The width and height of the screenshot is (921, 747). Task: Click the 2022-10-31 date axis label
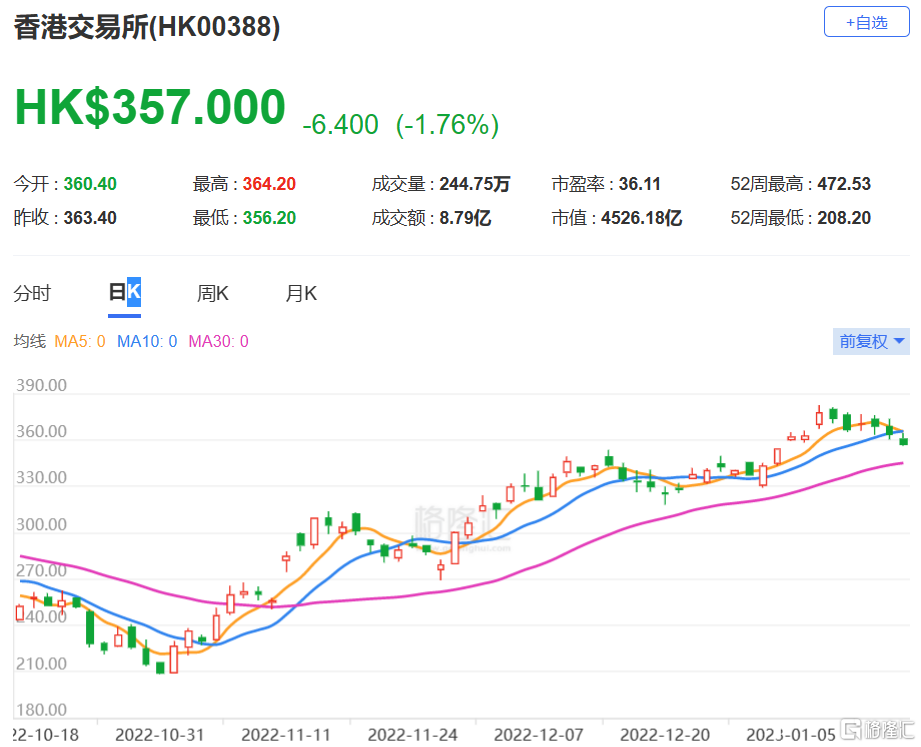coord(160,735)
